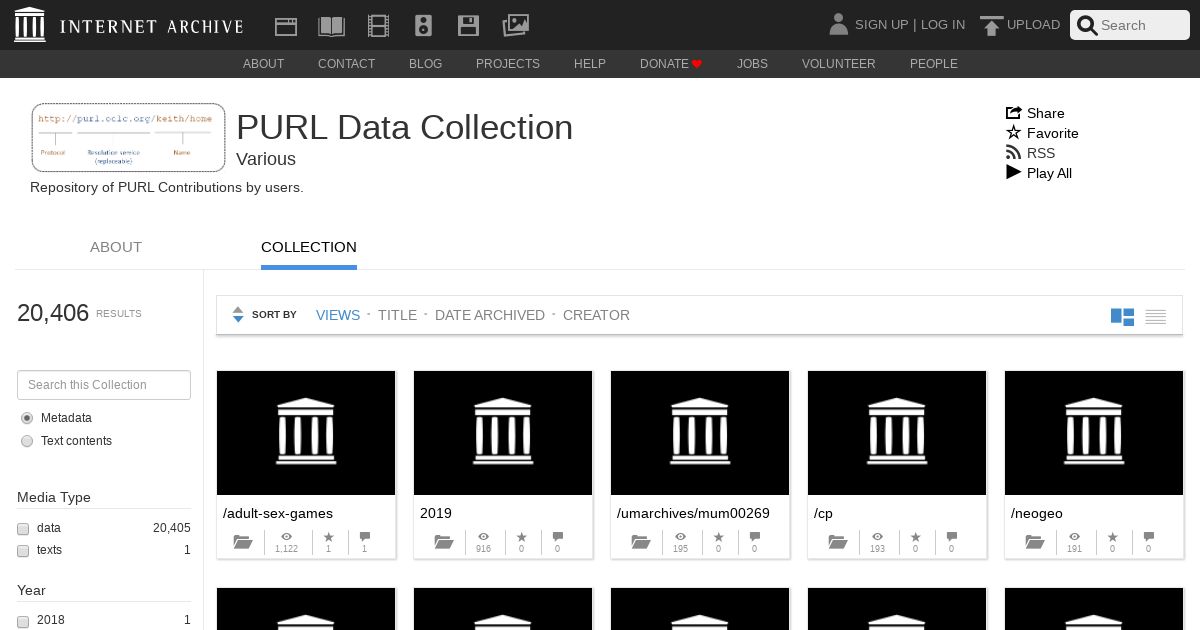Open the JOBS menu item

[752, 64]
